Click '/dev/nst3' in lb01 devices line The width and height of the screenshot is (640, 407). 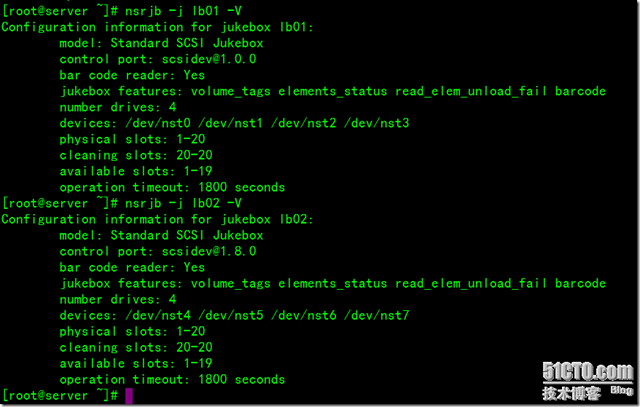pyautogui.click(x=376, y=123)
